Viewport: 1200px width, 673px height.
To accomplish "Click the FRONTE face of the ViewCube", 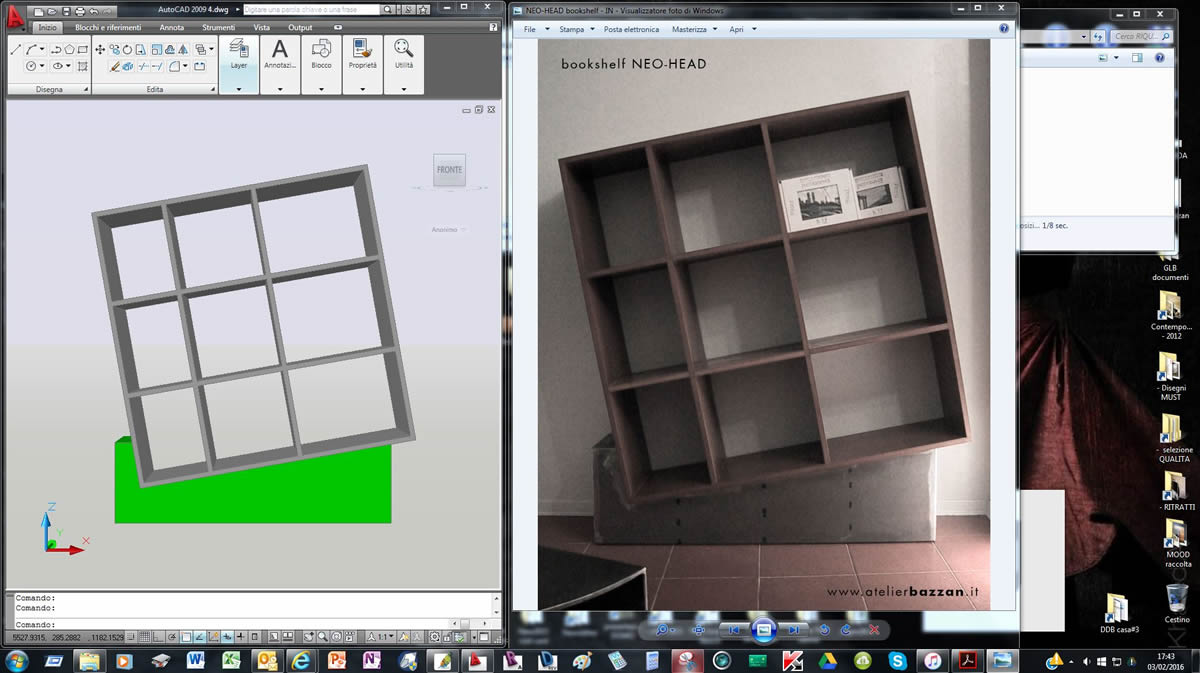I will [449, 170].
